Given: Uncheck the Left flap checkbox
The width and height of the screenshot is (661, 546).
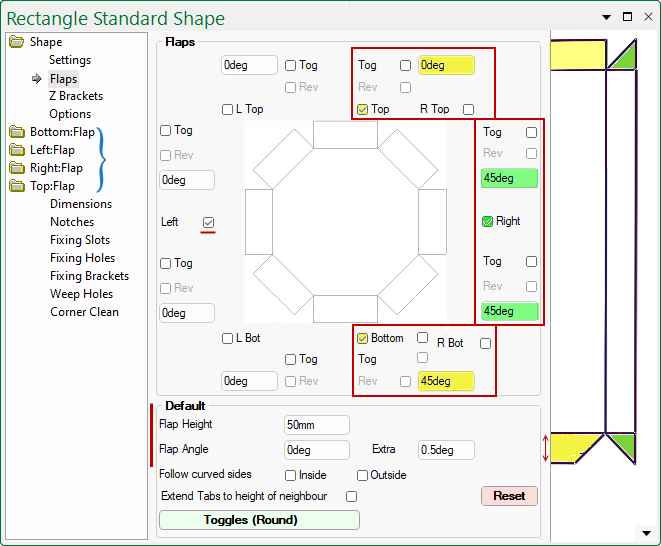Looking at the screenshot, I should point(208,222).
